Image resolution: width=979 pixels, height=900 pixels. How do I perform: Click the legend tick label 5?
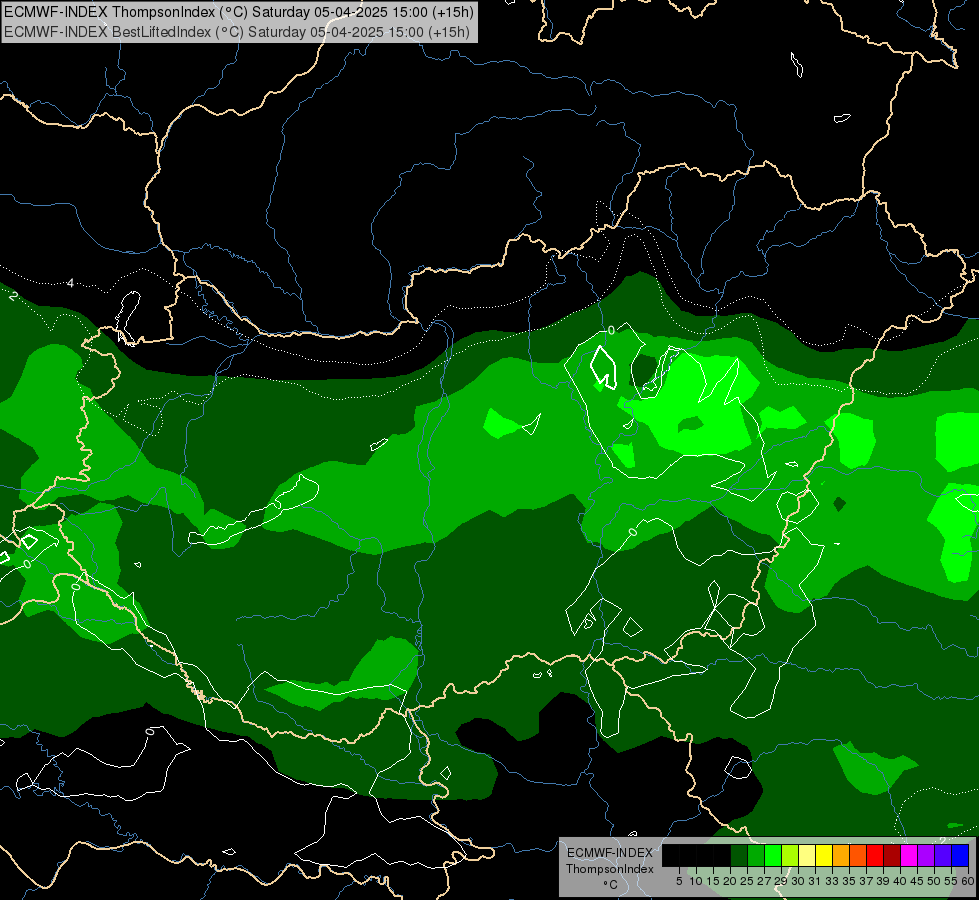[679, 881]
